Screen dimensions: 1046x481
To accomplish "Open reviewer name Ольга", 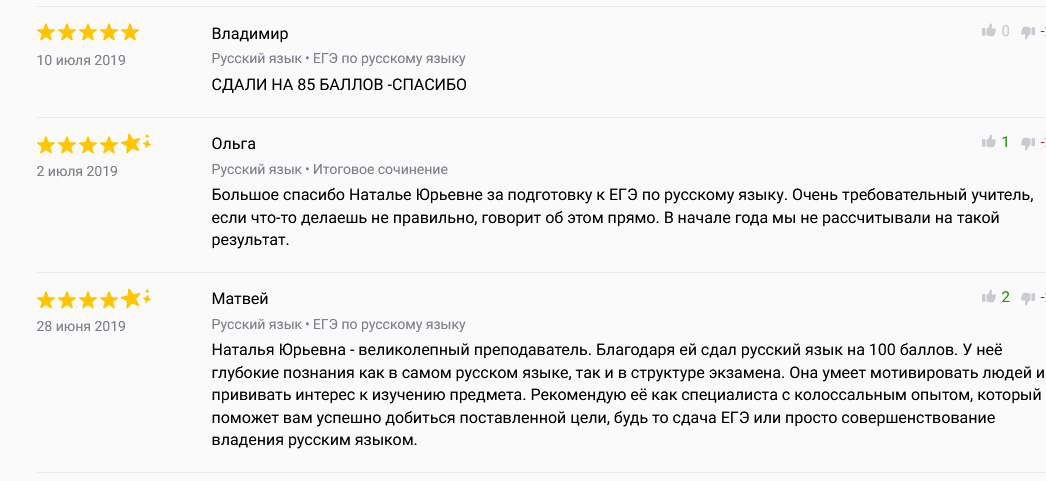I will (233, 144).
